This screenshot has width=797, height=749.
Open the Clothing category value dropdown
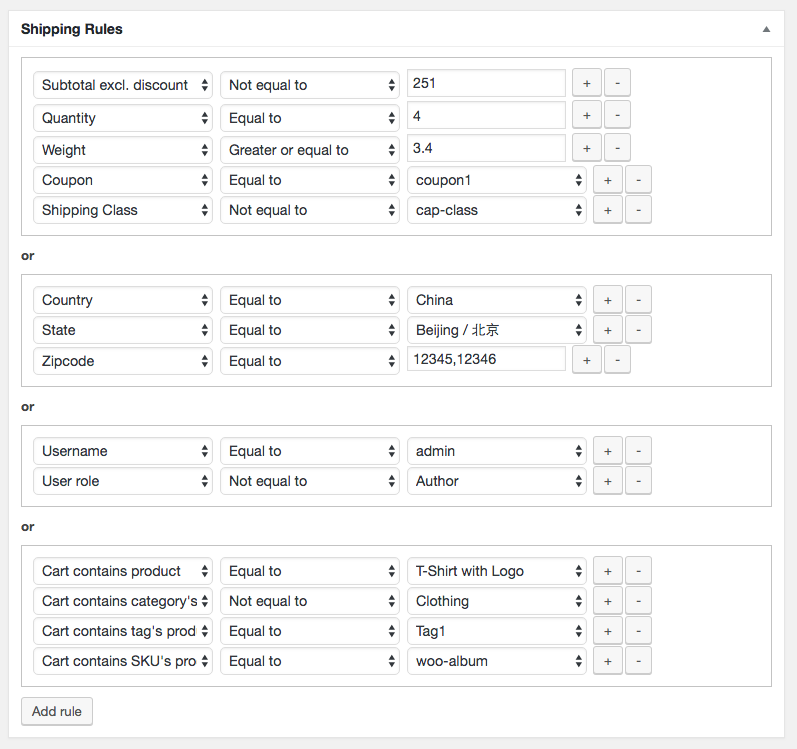(497, 601)
